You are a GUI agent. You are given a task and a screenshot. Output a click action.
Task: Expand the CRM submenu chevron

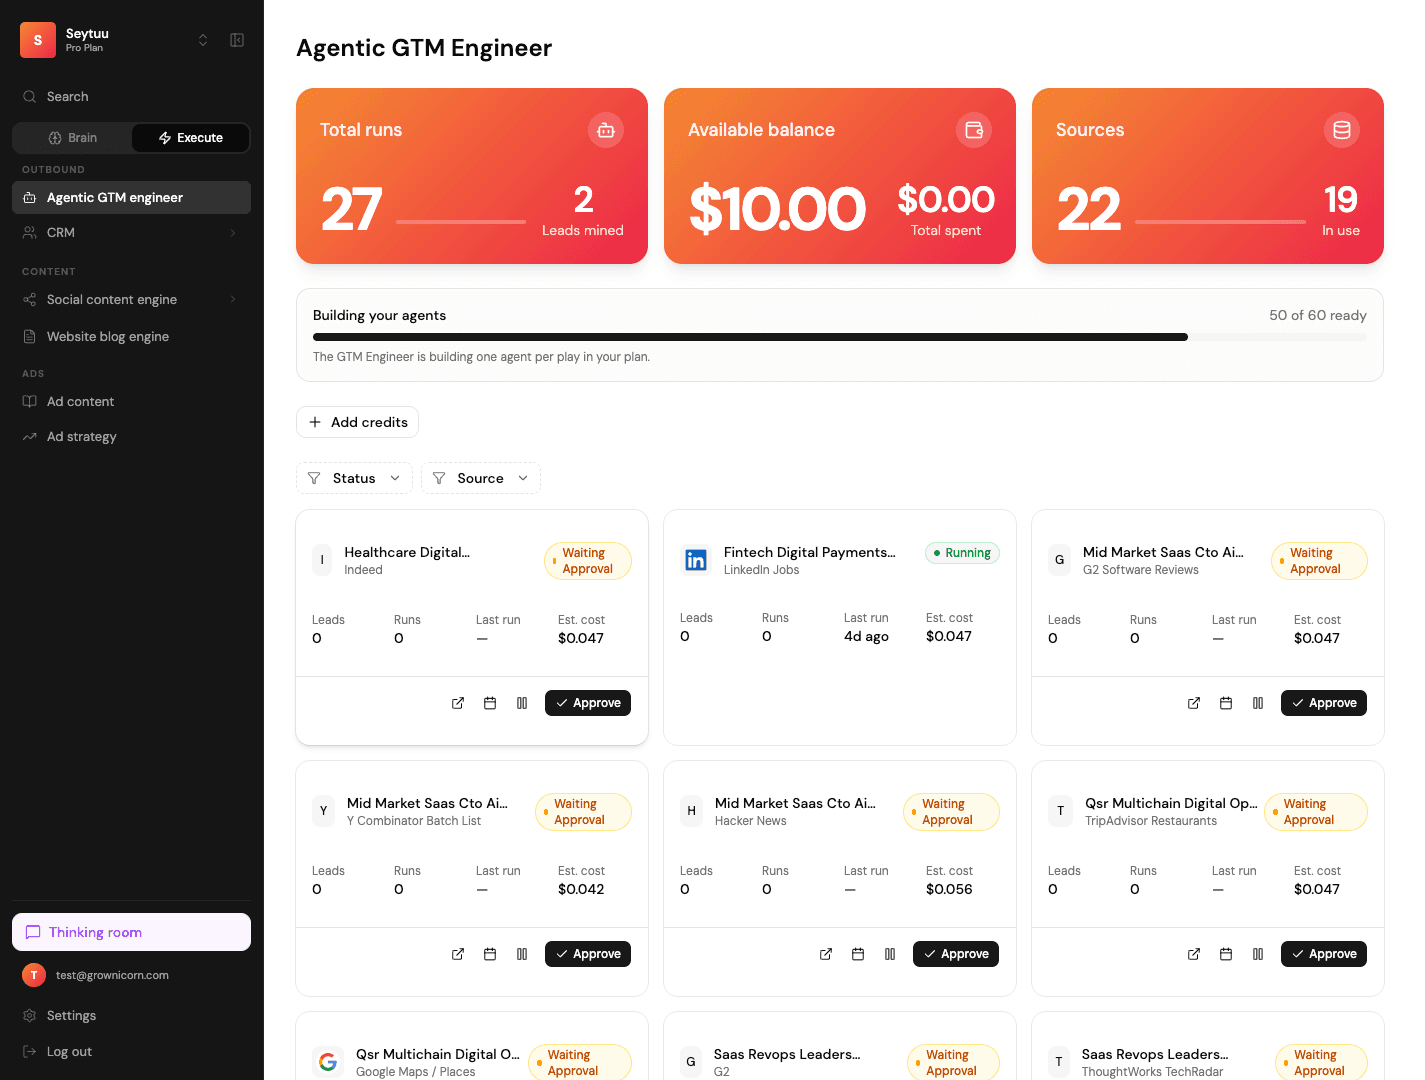point(233,232)
